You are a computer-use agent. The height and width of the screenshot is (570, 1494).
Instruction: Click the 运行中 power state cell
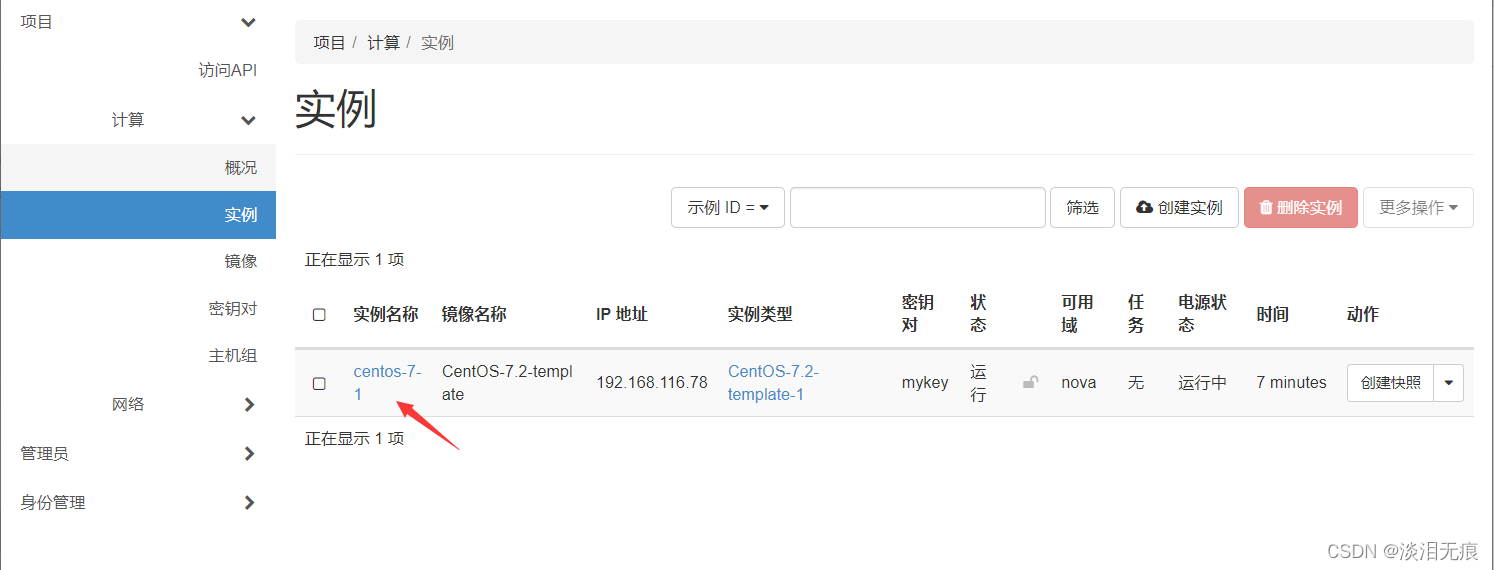point(1202,383)
